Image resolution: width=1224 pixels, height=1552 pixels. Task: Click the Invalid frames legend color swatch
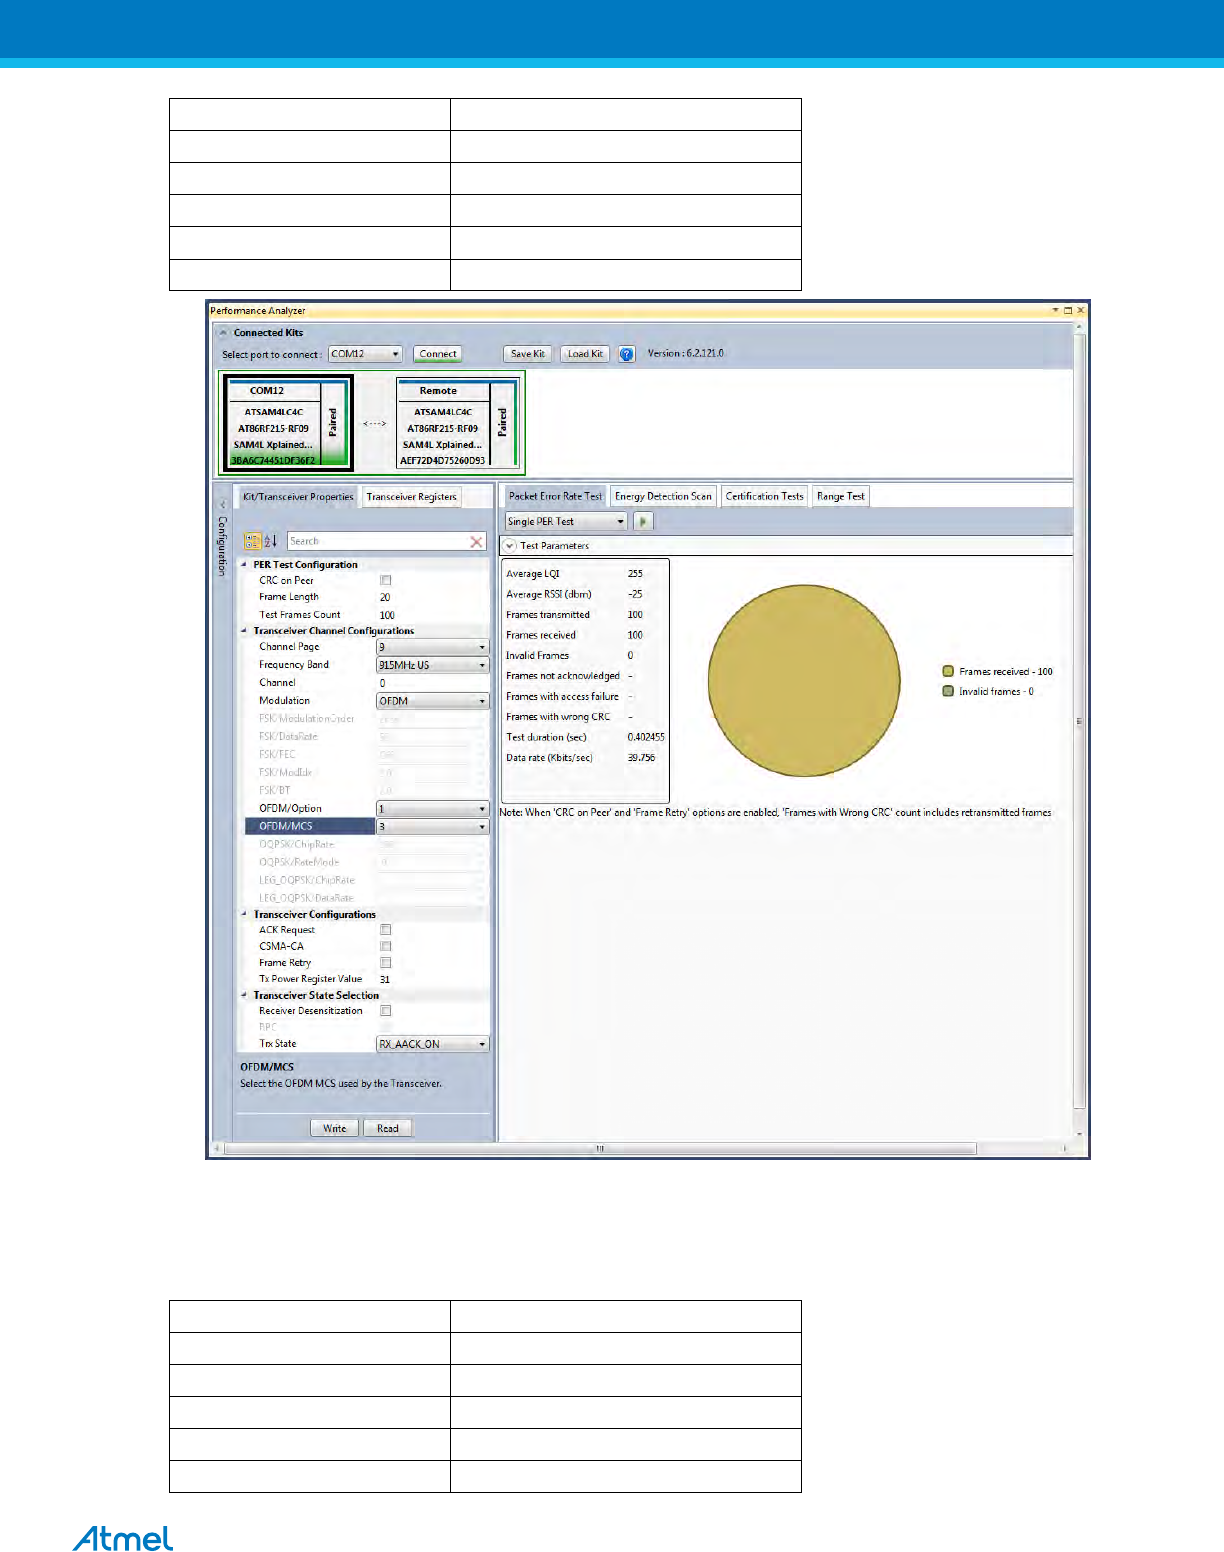click(948, 691)
